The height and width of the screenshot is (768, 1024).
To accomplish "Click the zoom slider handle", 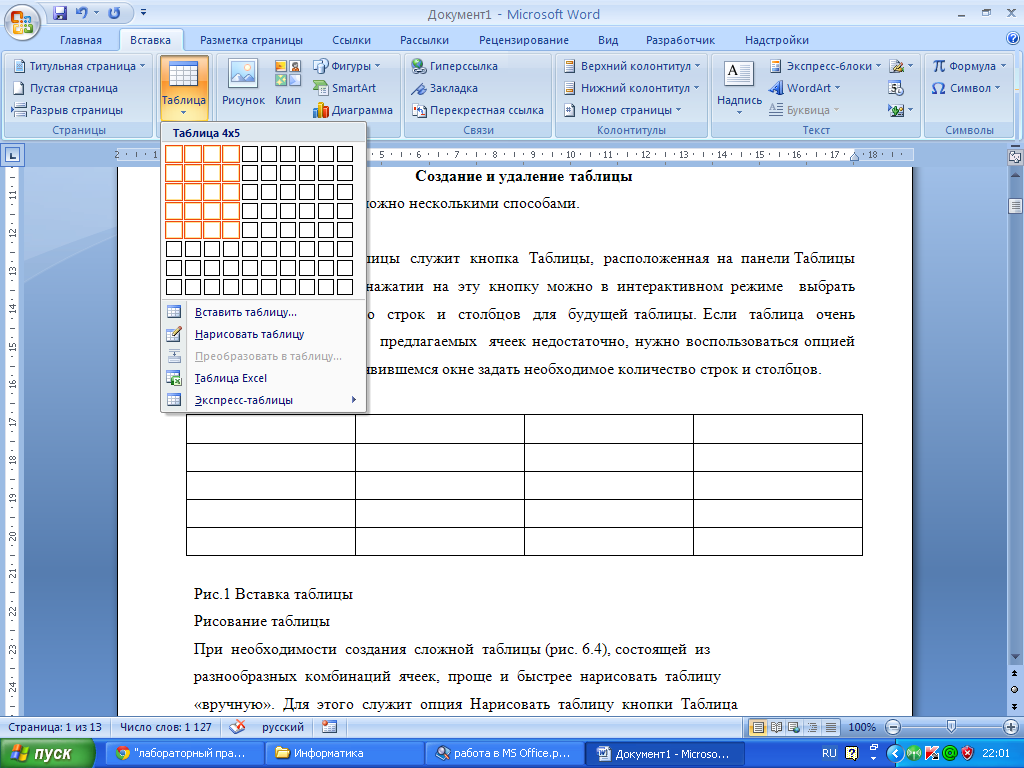I will tap(952, 726).
